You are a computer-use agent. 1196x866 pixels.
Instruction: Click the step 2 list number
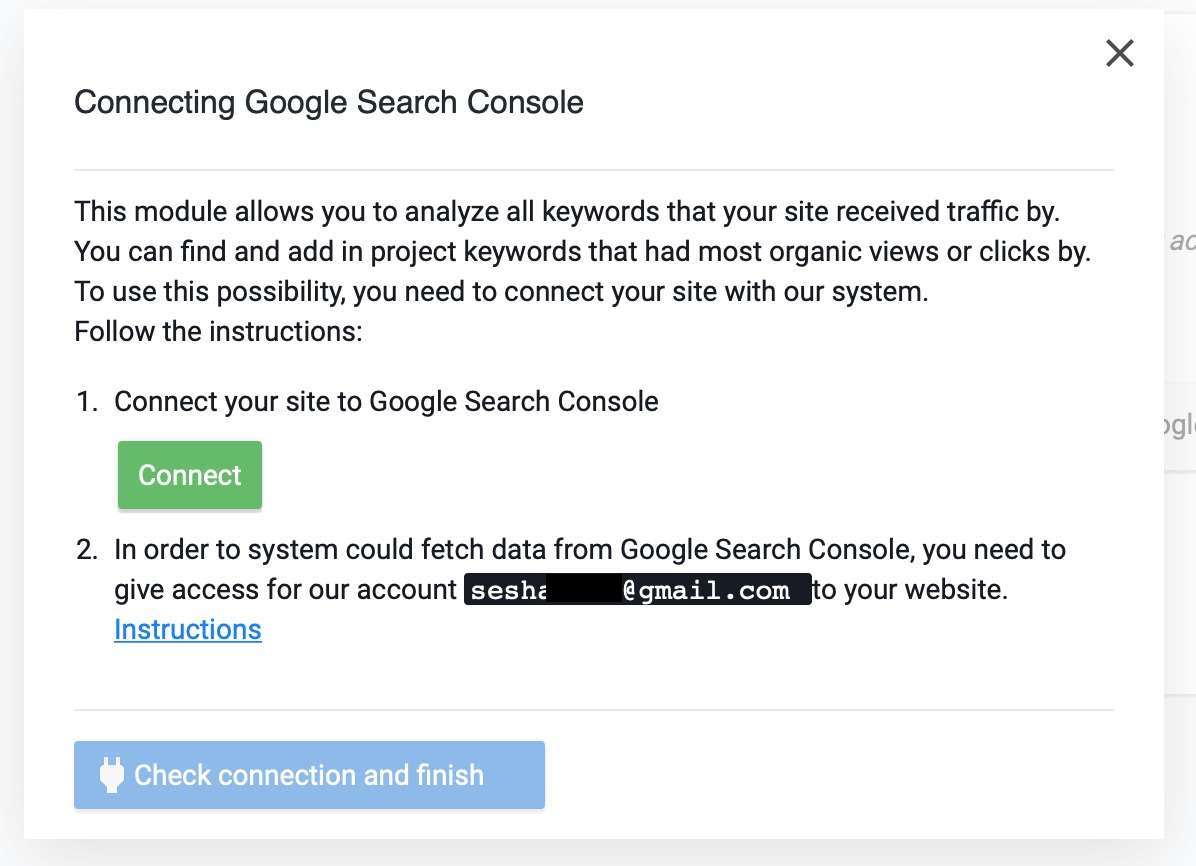point(87,549)
